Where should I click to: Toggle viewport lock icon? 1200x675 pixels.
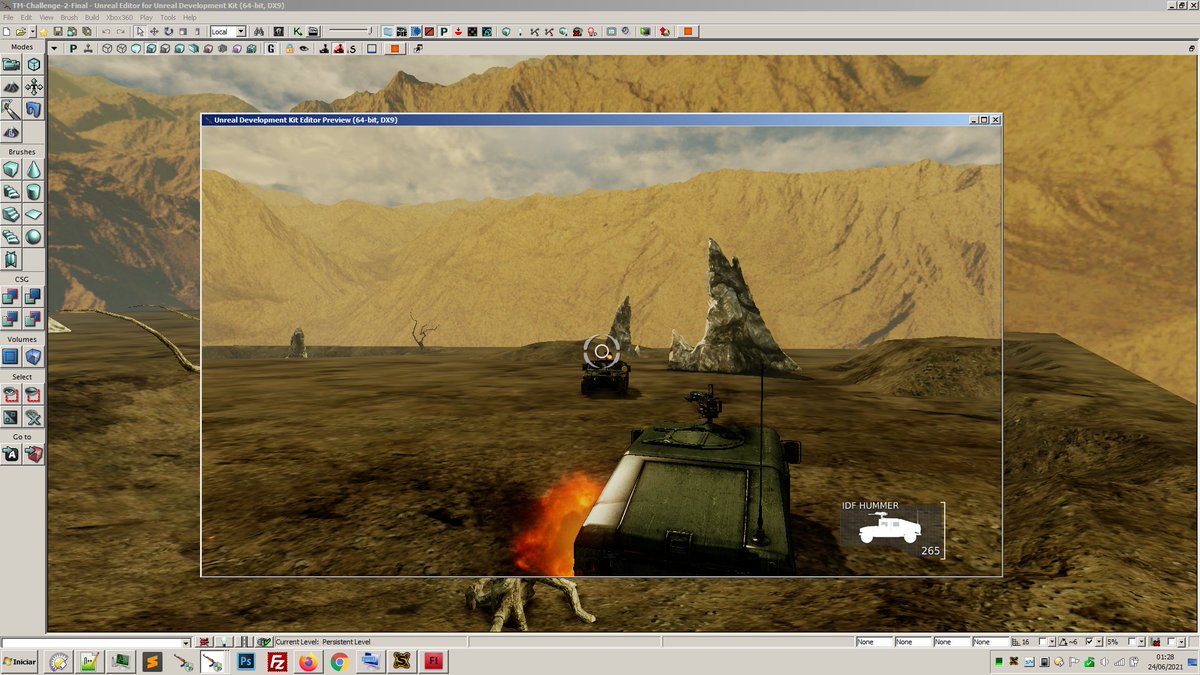289,48
